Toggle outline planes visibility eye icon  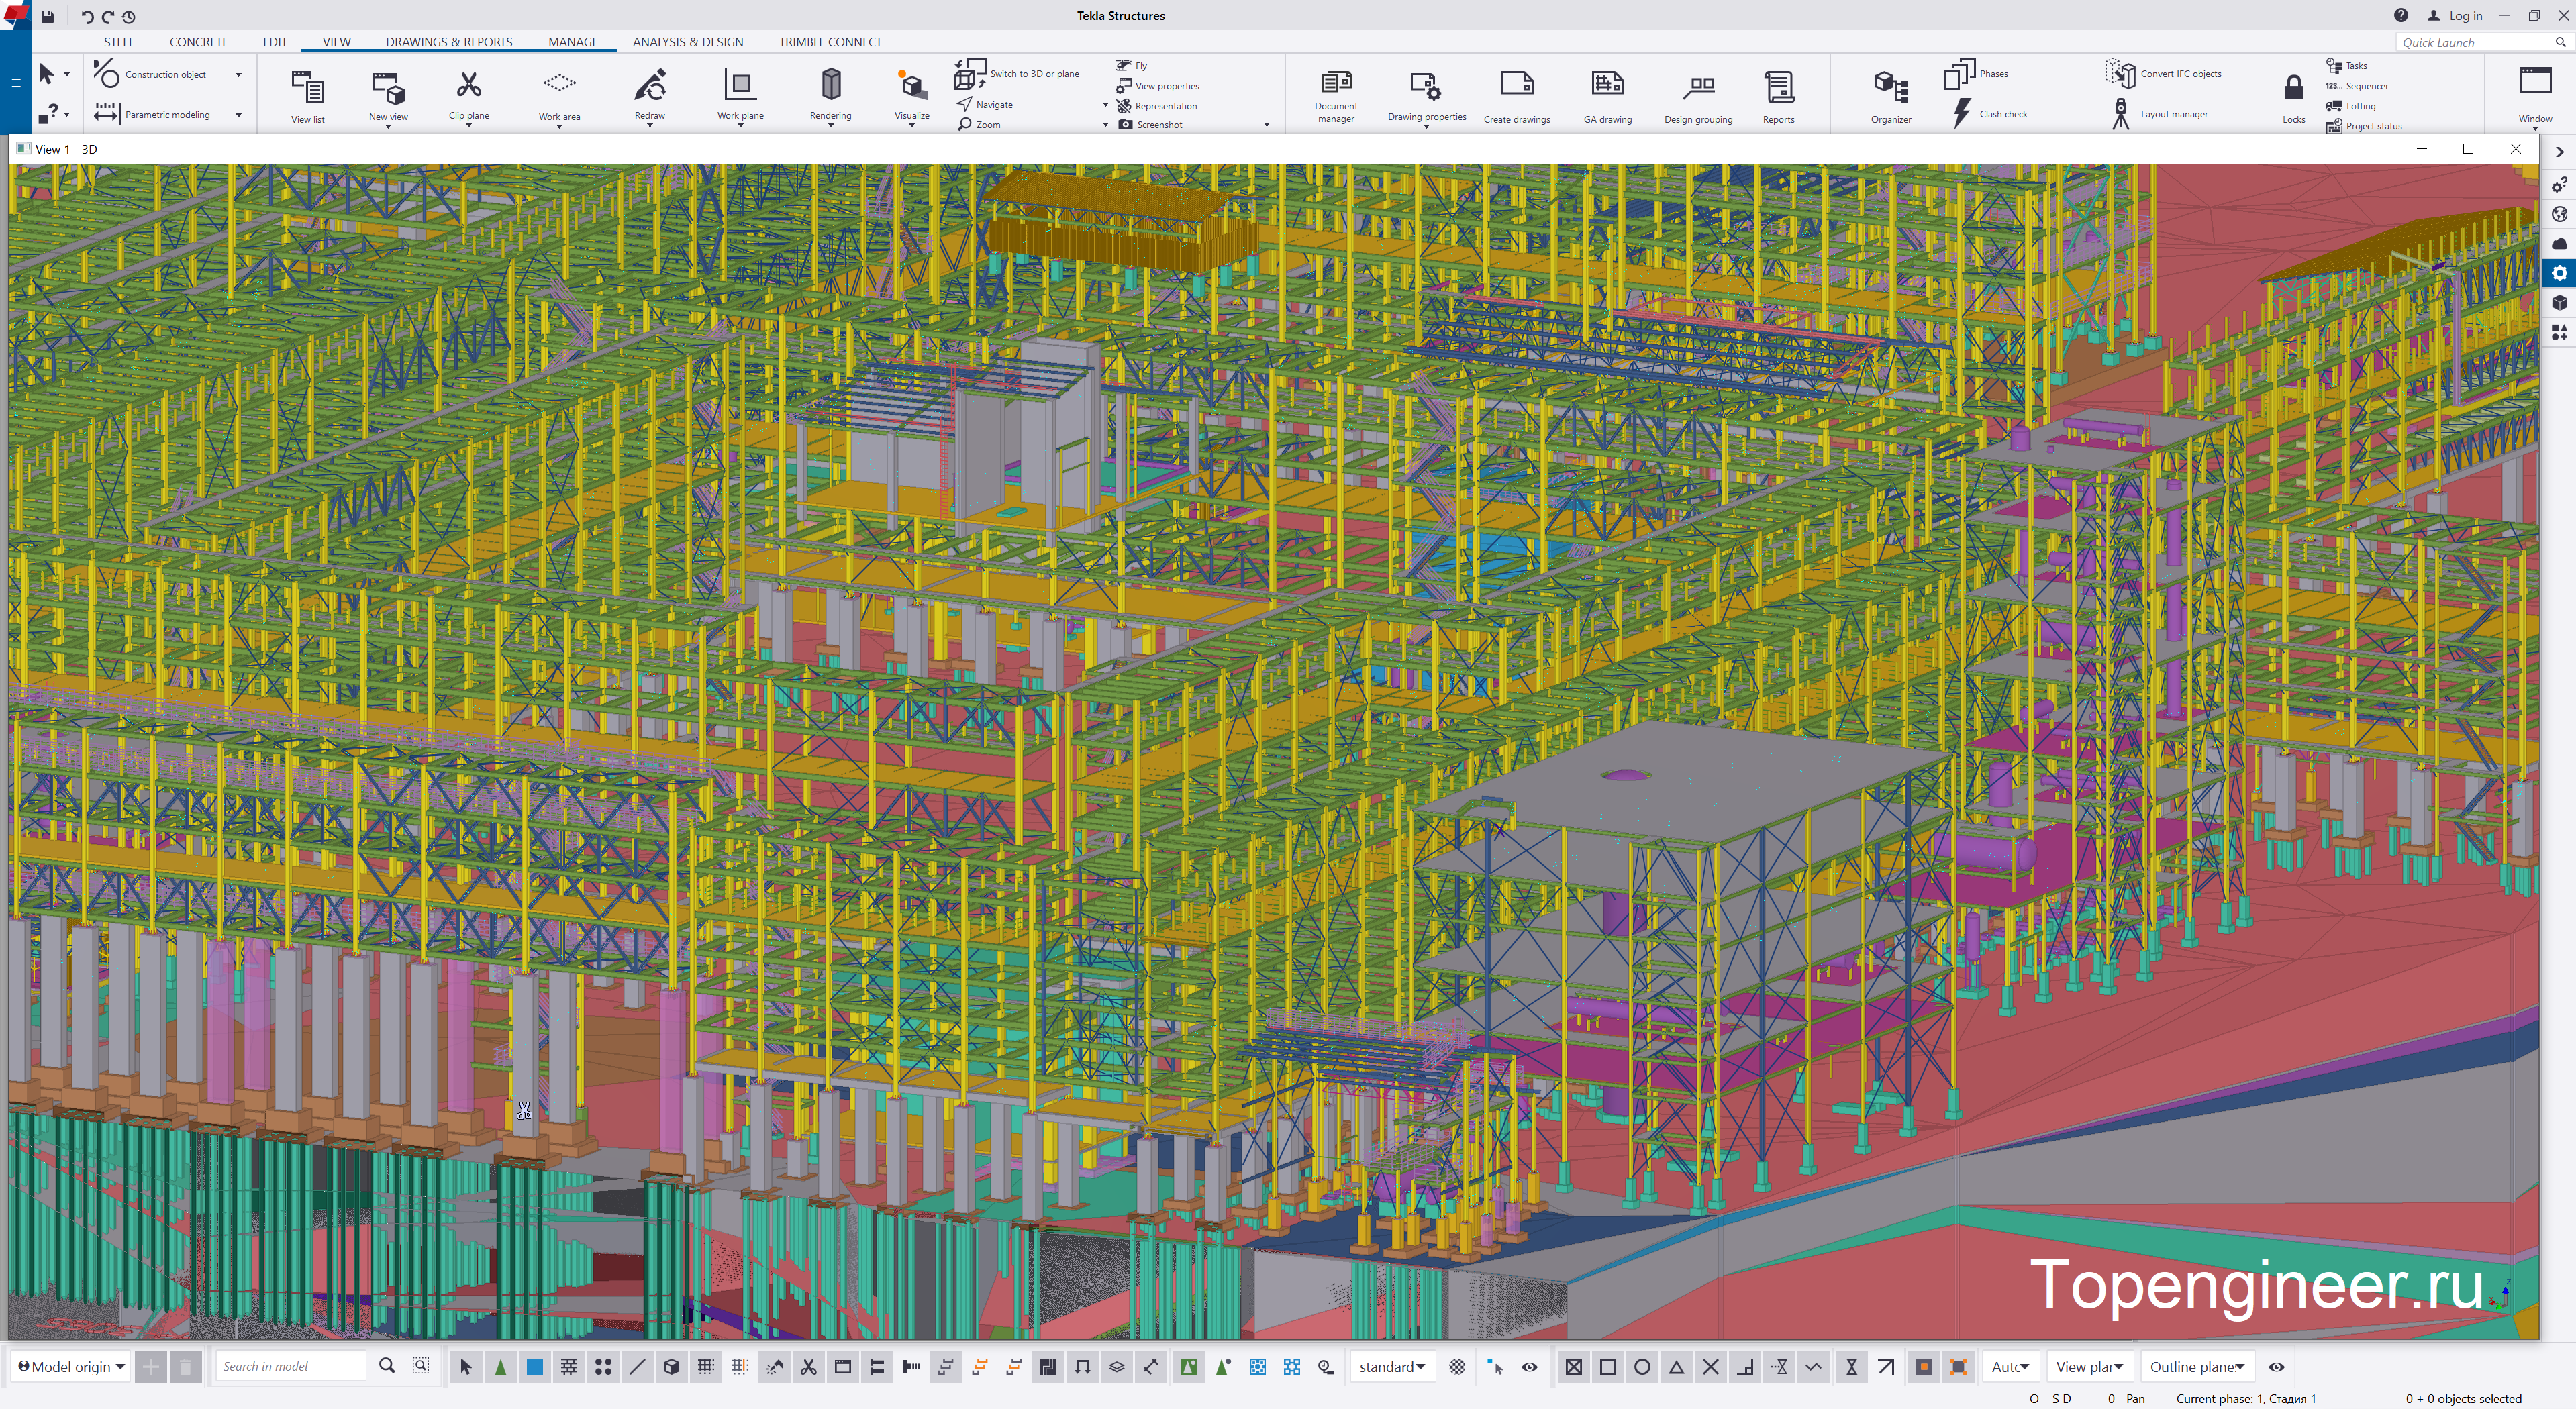tap(2277, 1367)
